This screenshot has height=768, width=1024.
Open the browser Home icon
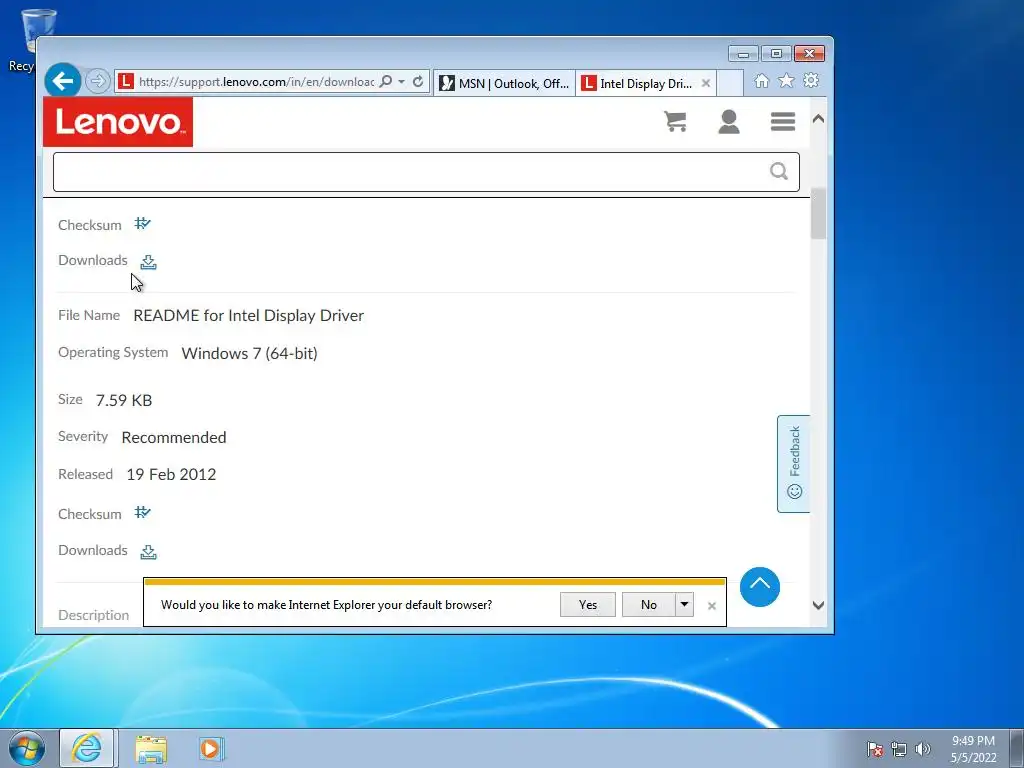pos(761,80)
